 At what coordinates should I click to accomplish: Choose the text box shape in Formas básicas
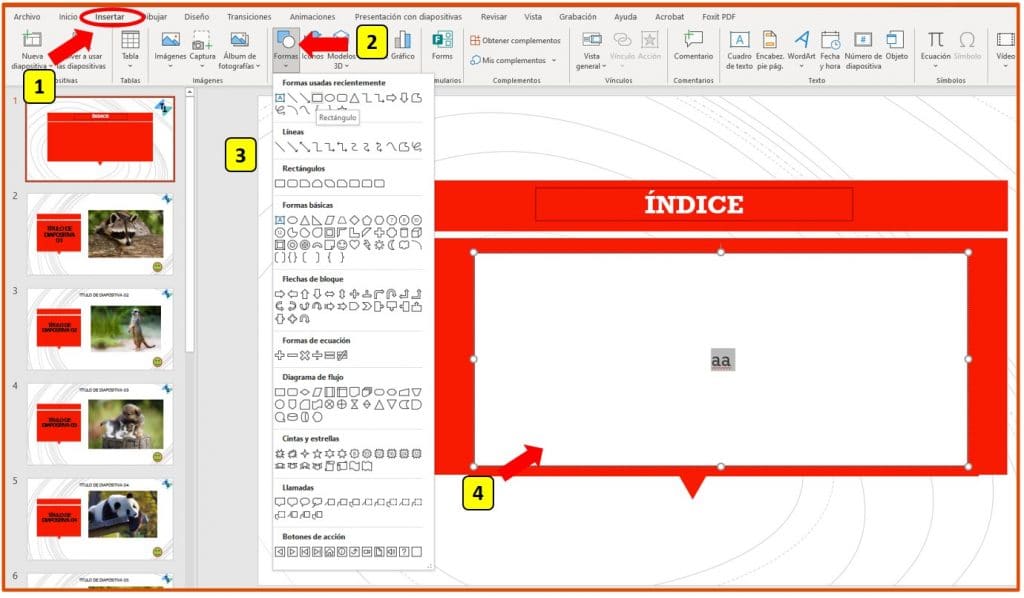[280, 220]
